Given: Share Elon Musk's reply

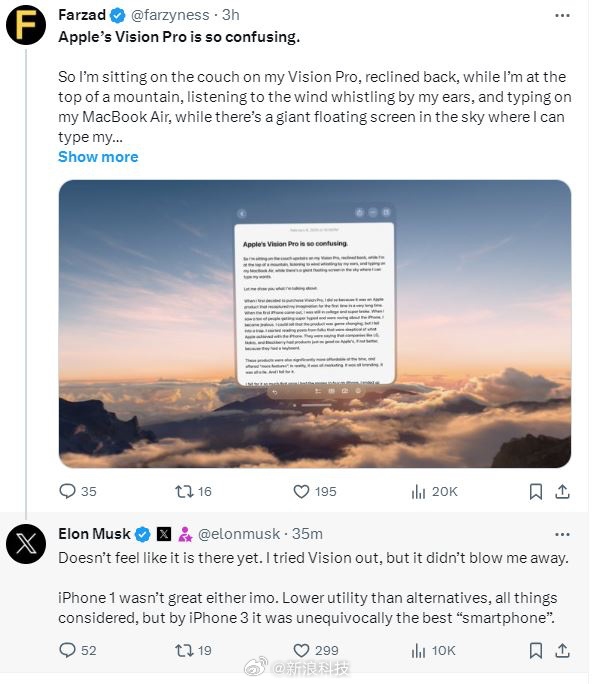Looking at the screenshot, I should pos(562,650).
